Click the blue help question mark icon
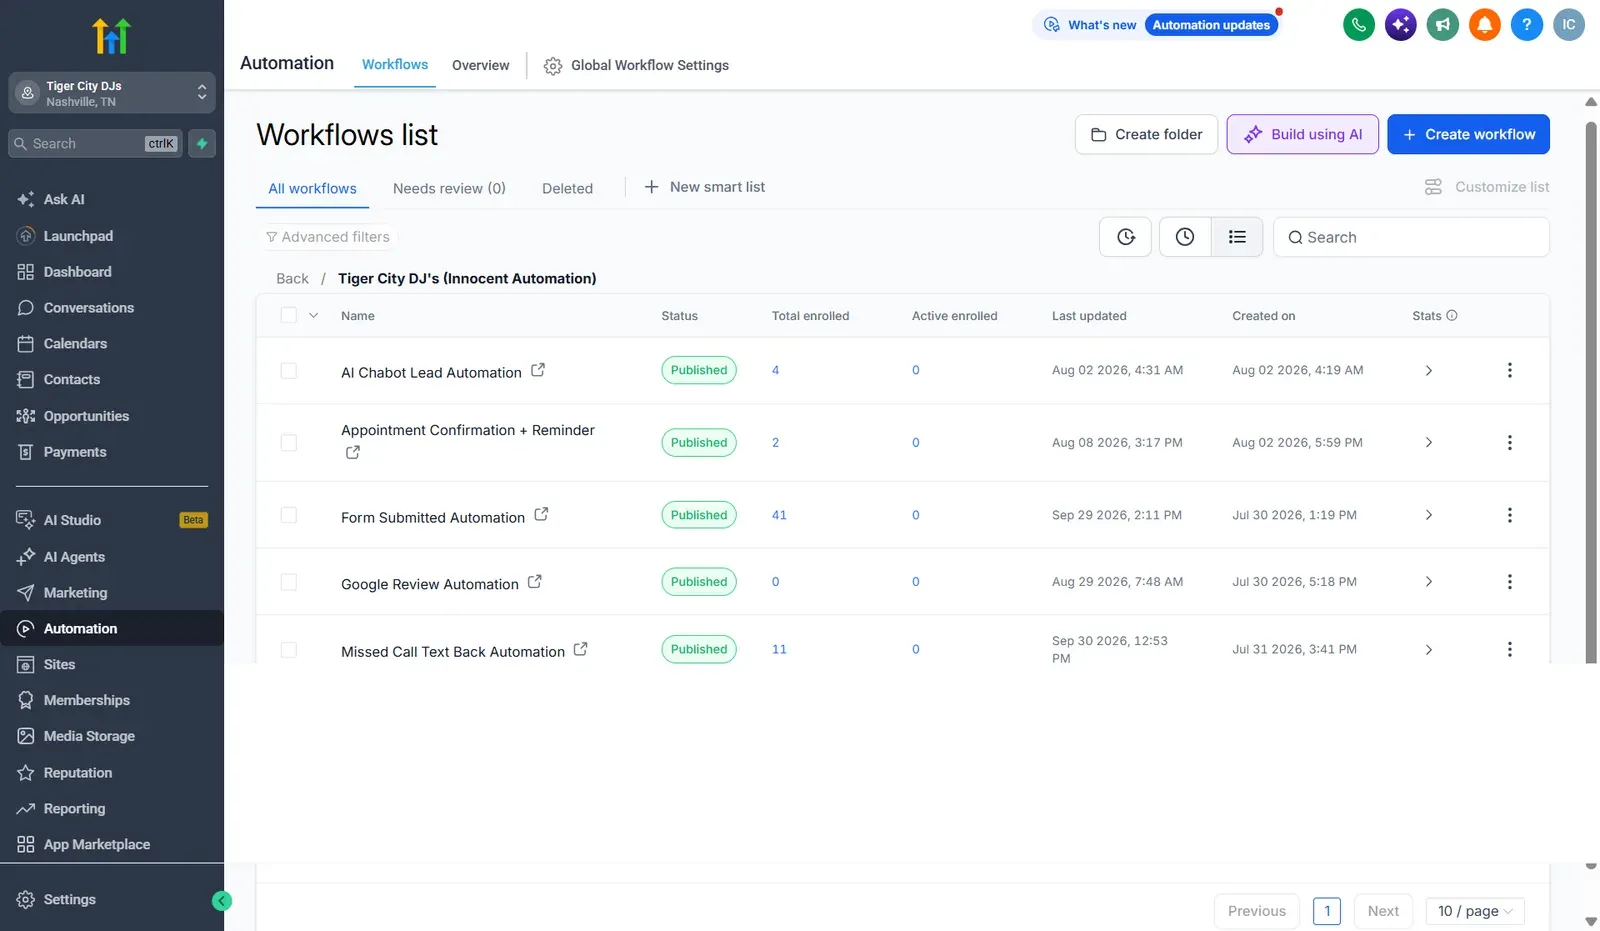 click(x=1526, y=25)
